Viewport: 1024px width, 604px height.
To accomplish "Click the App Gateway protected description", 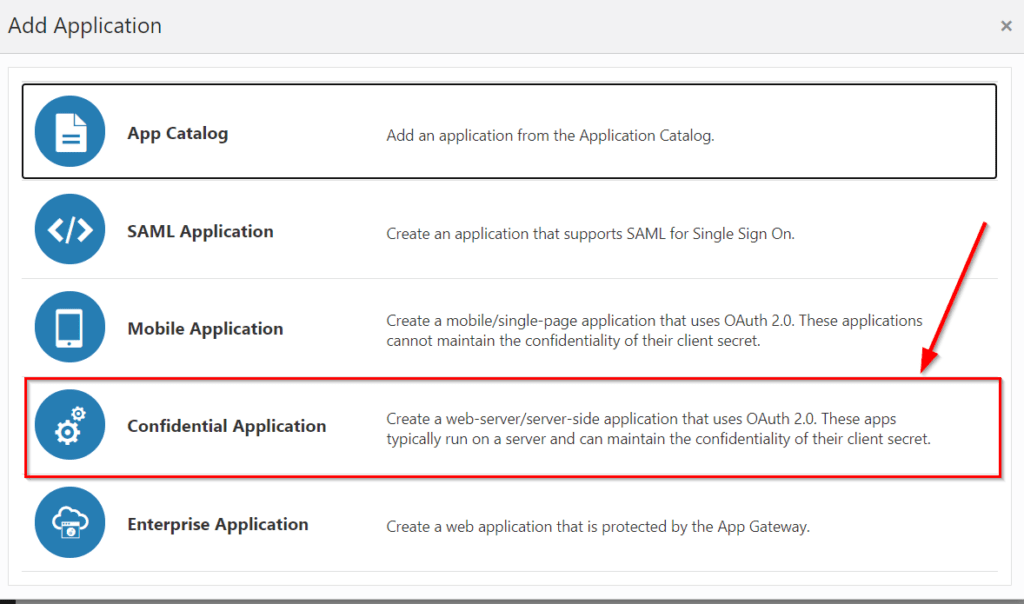I will pyautogui.click(x=597, y=526).
